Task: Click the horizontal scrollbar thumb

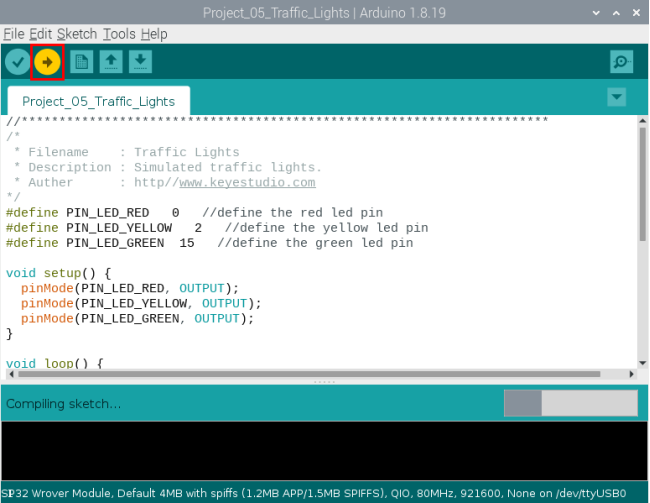Action: point(309,374)
